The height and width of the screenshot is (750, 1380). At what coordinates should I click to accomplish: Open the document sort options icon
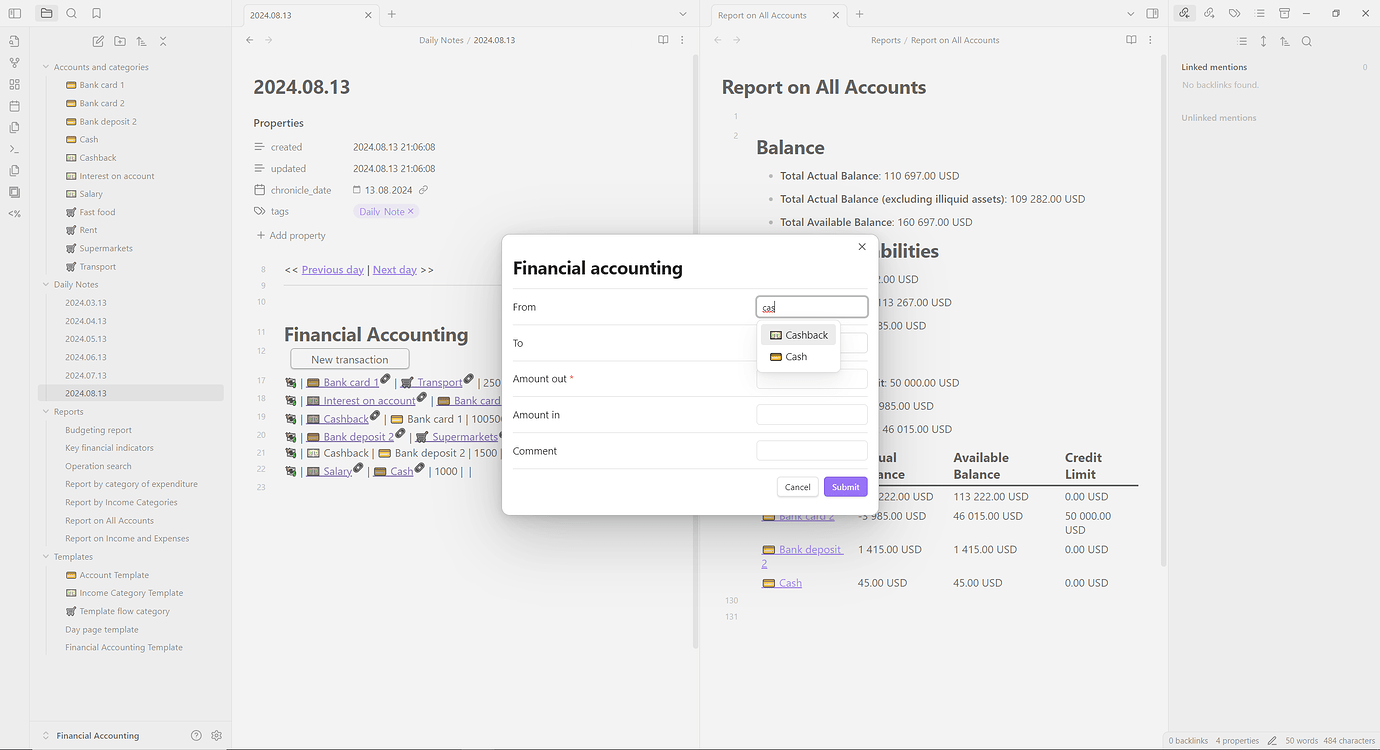[x=141, y=41]
